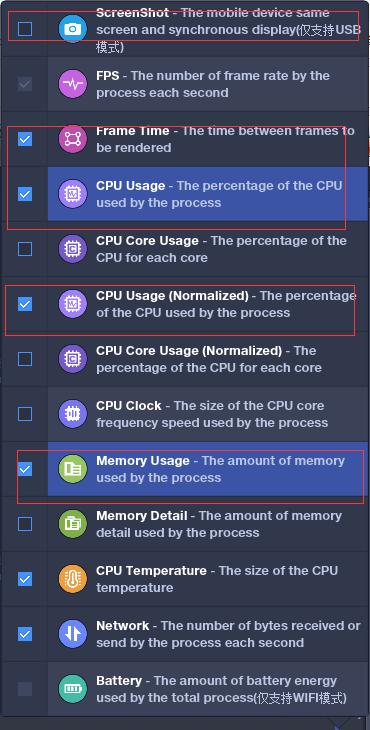The width and height of the screenshot is (370, 730).
Task: Uncheck the Network checkbox
Action: click(25, 634)
